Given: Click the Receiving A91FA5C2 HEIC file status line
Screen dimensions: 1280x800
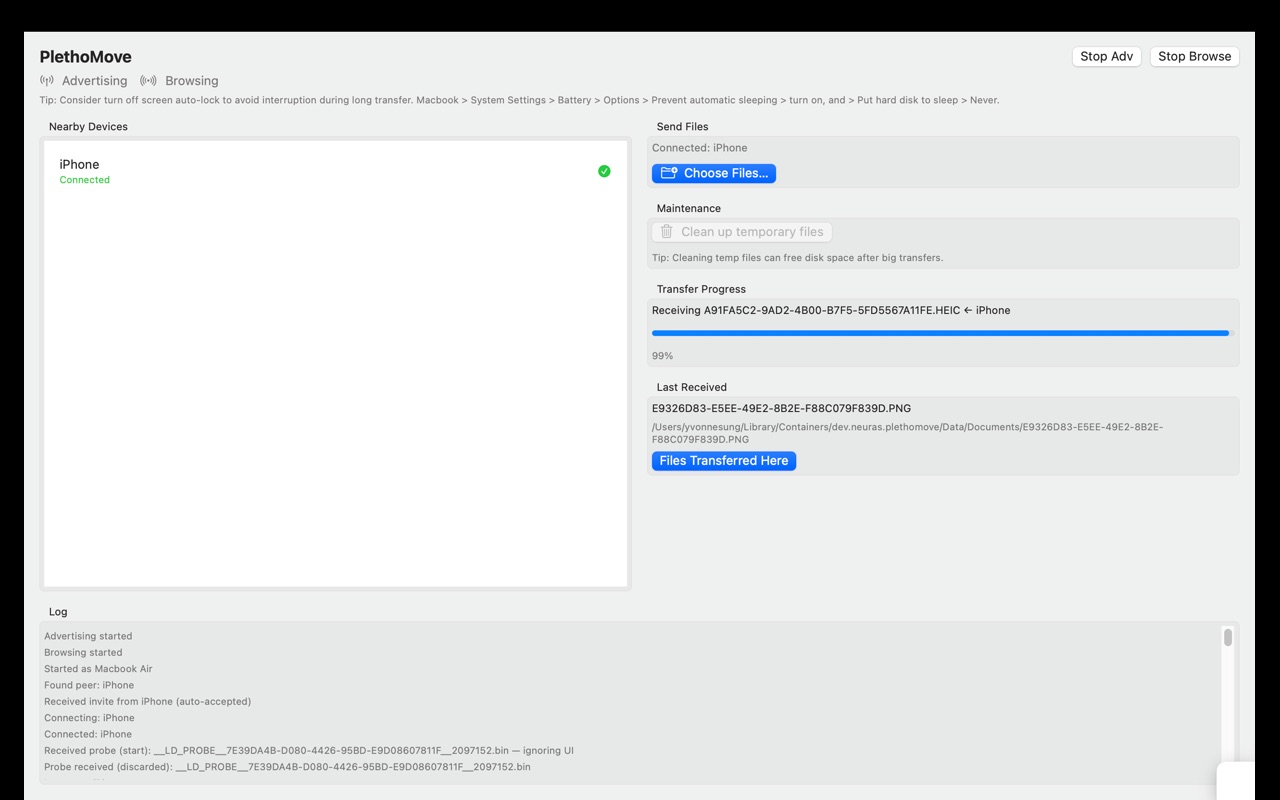Looking at the screenshot, I should [x=831, y=310].
